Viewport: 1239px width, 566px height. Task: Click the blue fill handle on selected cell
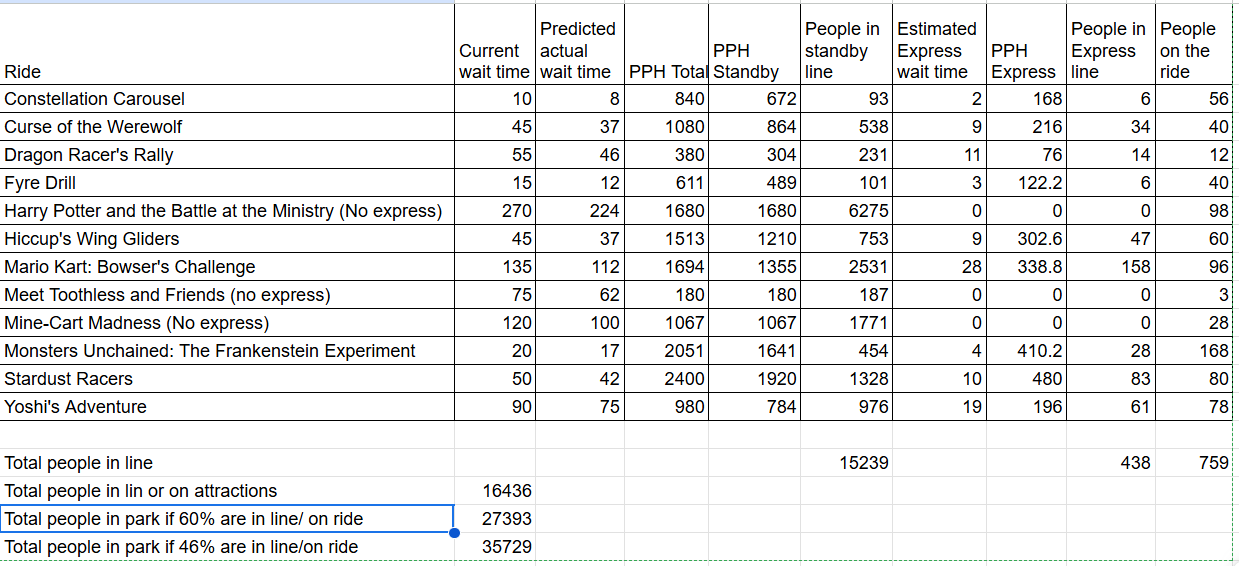pyautogui.click(x=455, y=532)
